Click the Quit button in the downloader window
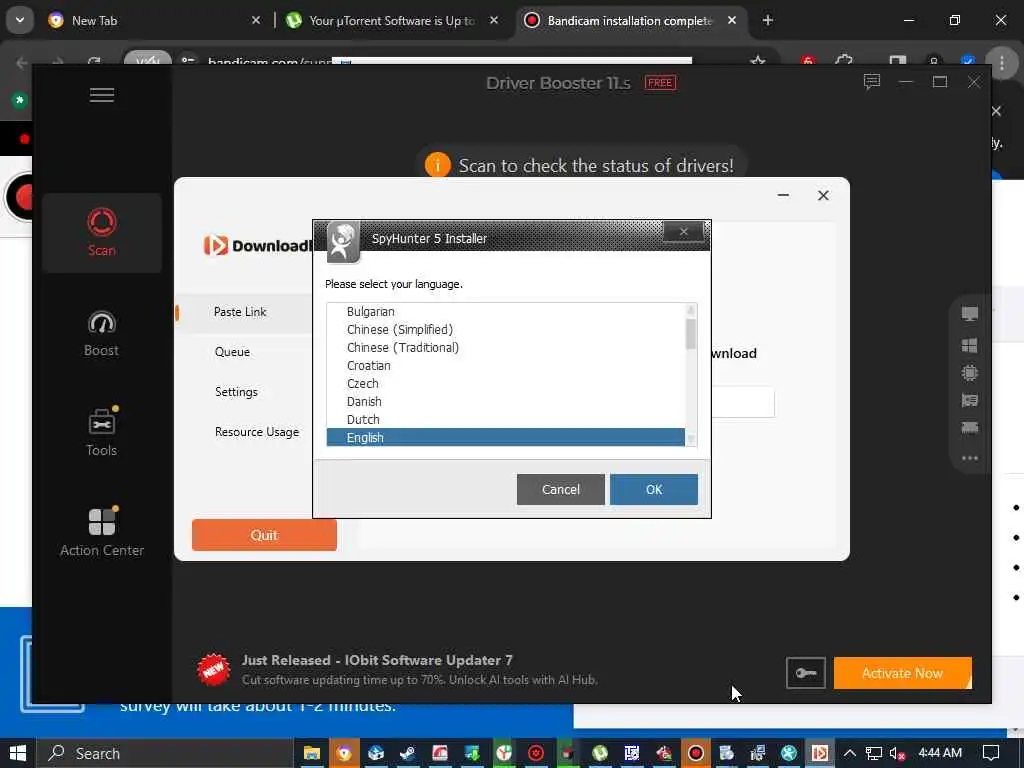This screenshot has width=1024, height=768. [x=264, y=535]
